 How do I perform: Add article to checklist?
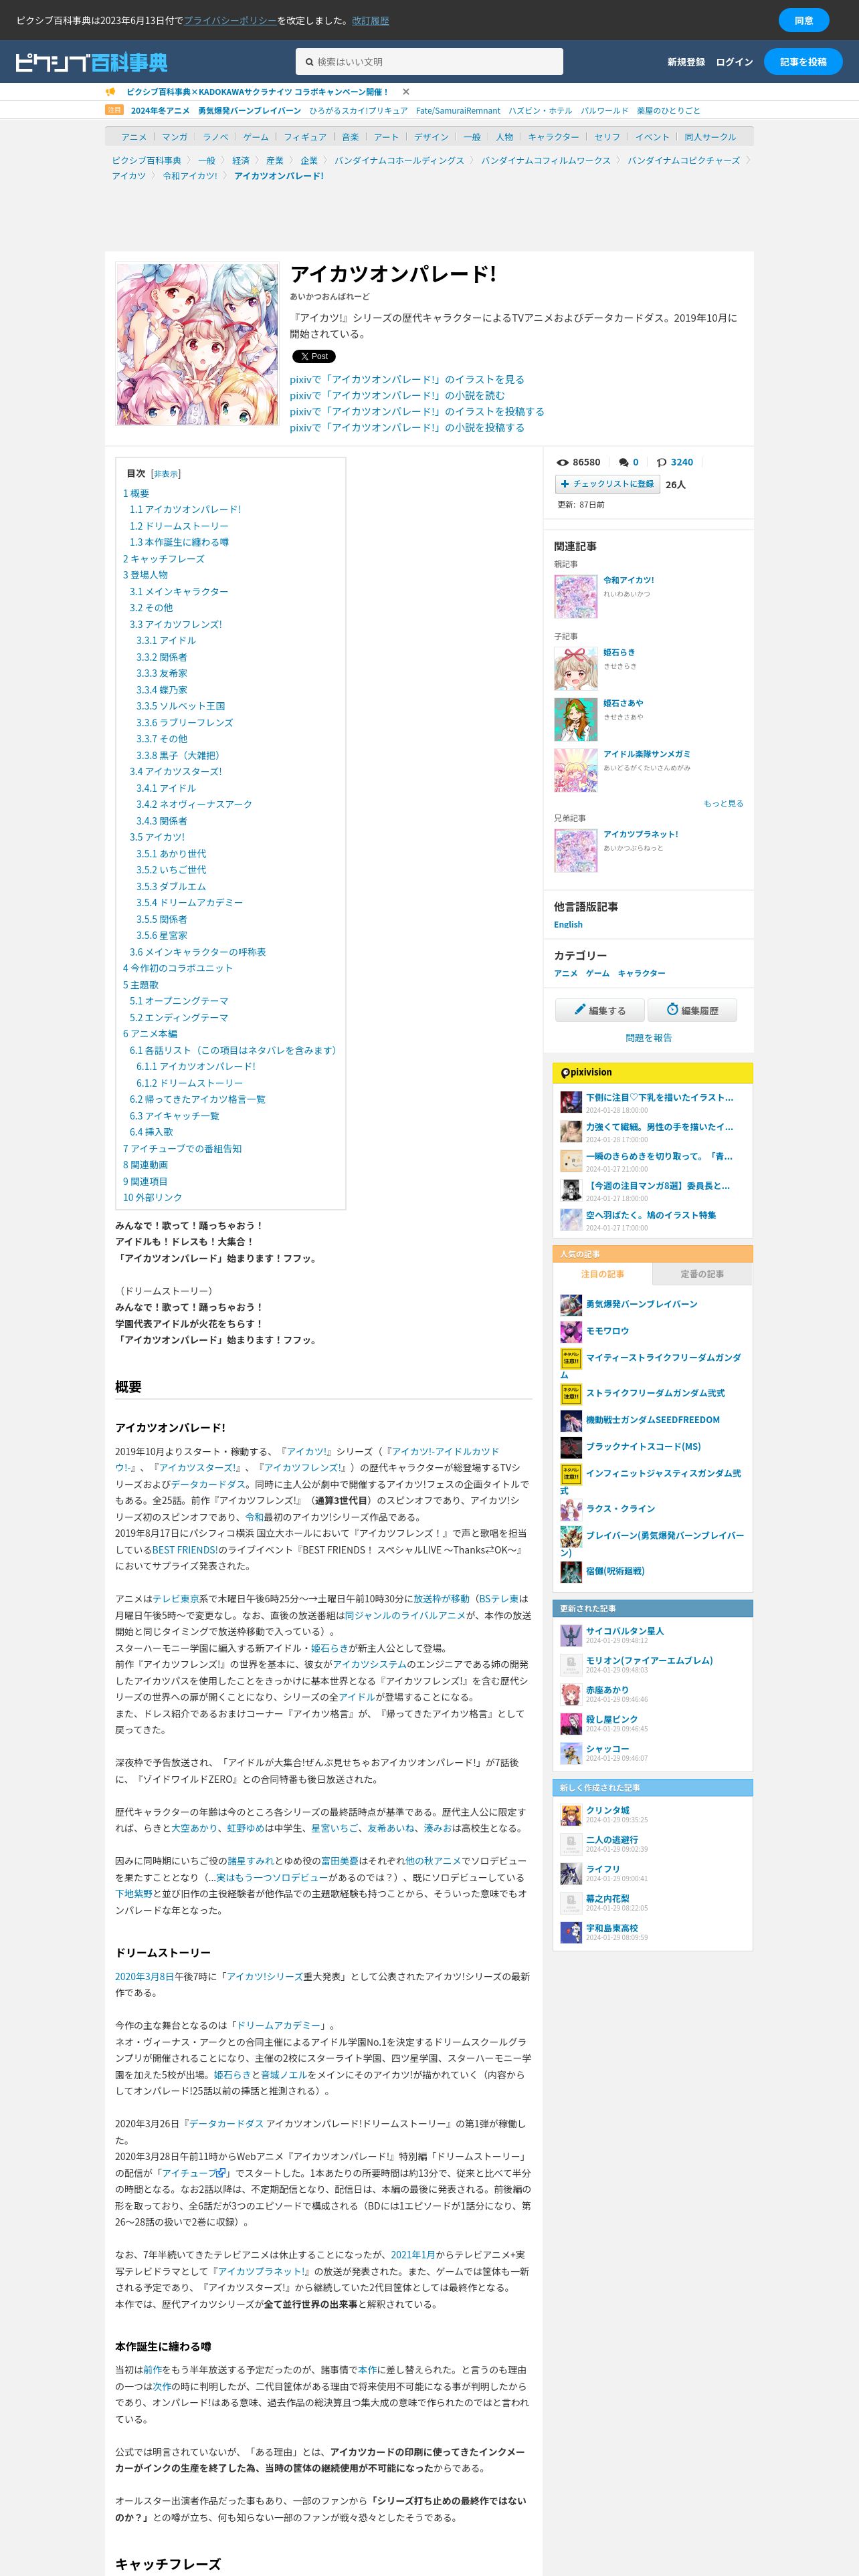click(x=607, y=484)
